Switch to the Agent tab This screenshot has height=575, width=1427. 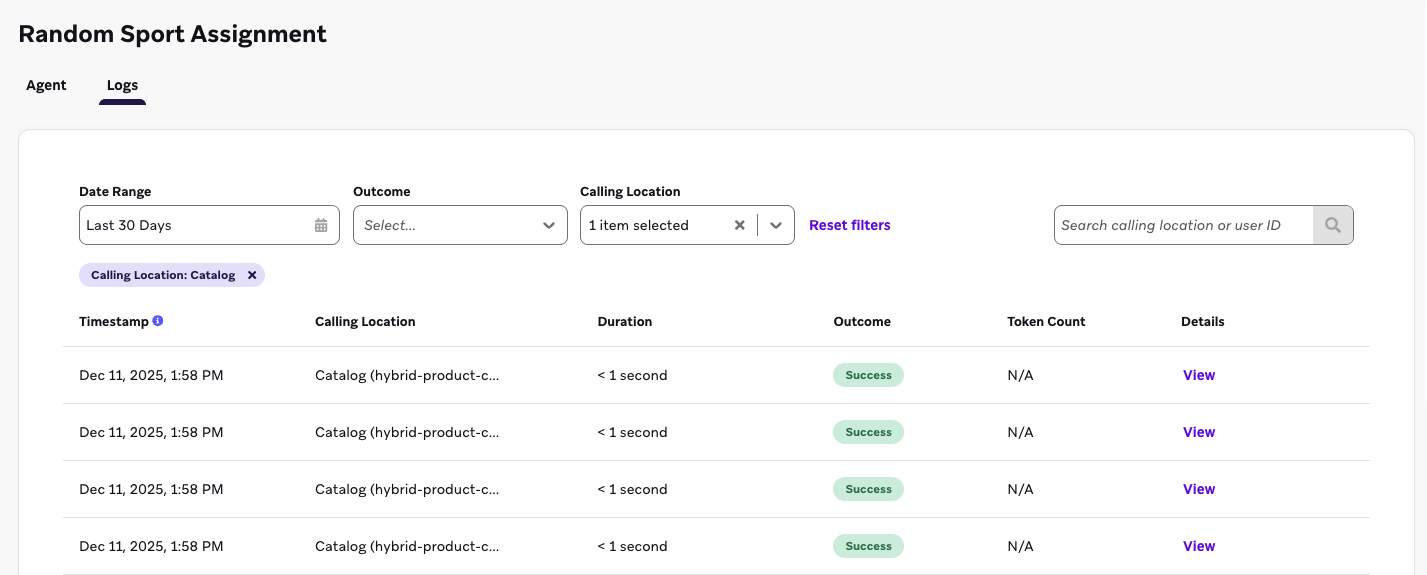pos(46,85)
